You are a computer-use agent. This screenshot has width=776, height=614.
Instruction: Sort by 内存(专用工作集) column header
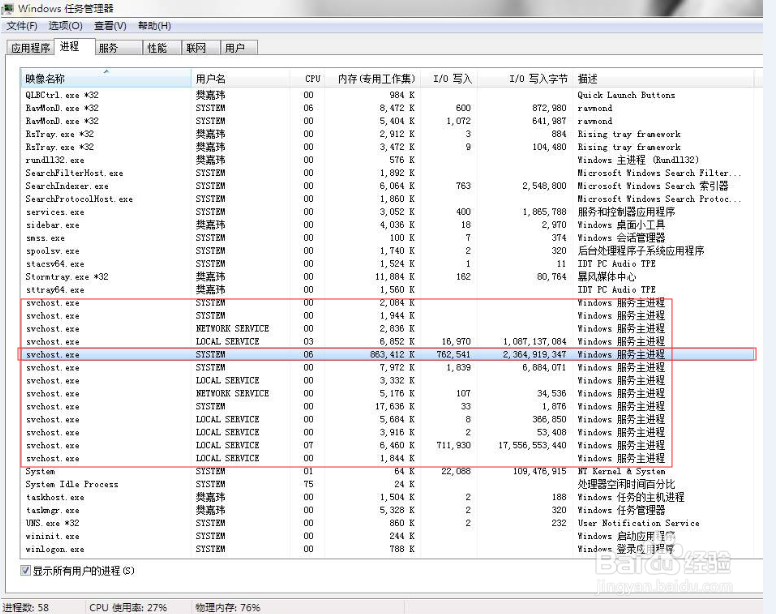click(x=372, y=79)
